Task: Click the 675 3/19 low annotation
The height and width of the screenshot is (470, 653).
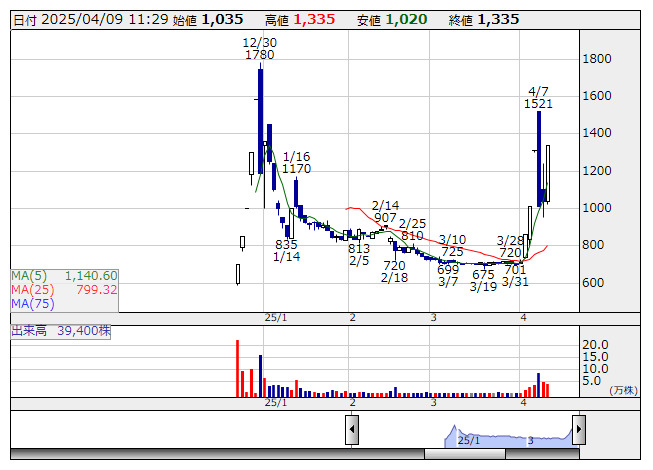Action: [483, 280]
